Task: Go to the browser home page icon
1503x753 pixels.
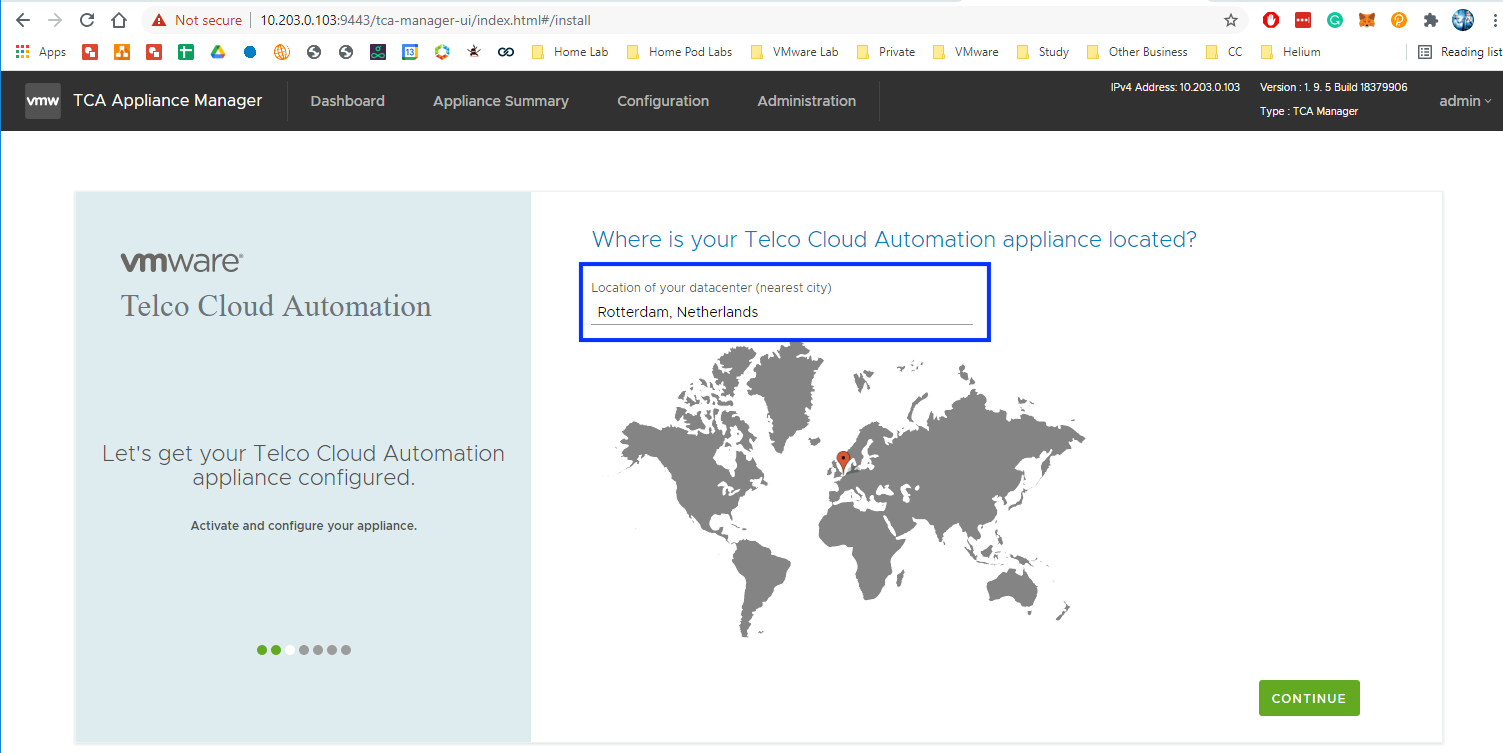Action: [x=119, y=20]
